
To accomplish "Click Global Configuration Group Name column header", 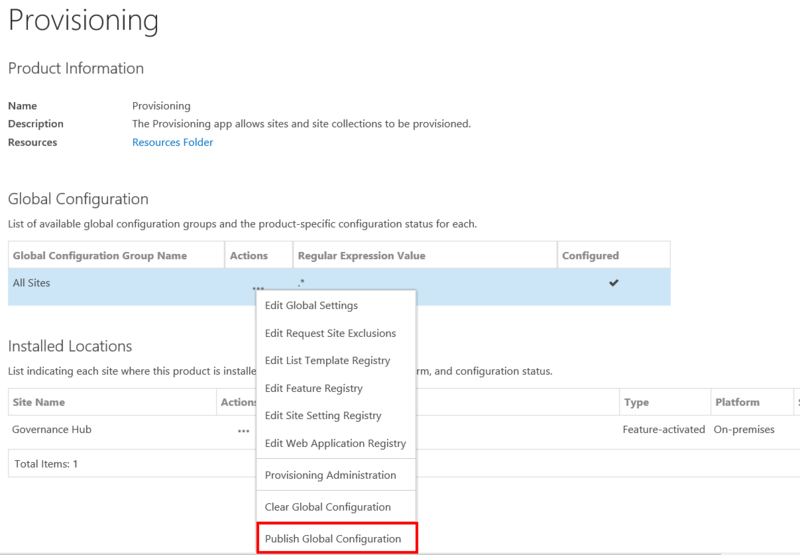I will [100, 255].
